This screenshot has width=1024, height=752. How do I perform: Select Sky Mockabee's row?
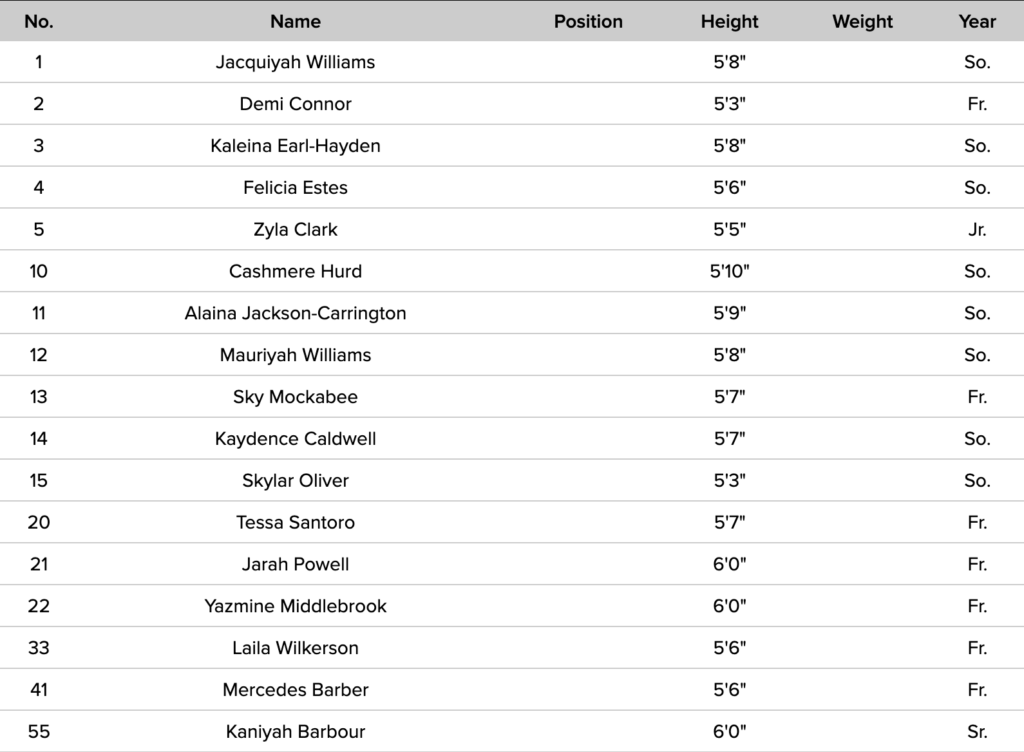click(295, 398)
